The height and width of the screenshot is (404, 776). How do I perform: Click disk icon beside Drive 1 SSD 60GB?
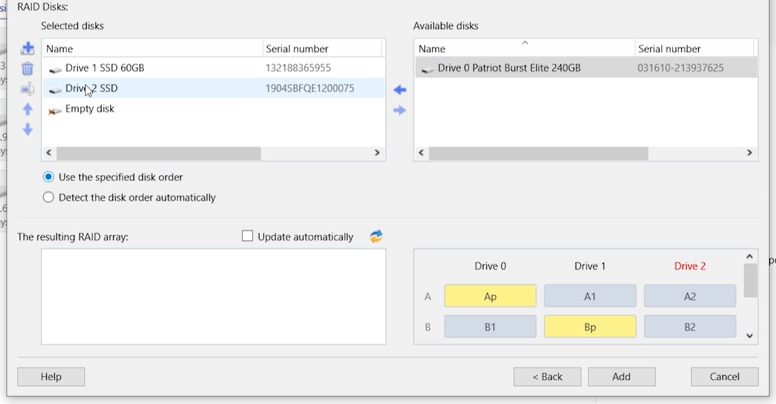tap(55, 69)
